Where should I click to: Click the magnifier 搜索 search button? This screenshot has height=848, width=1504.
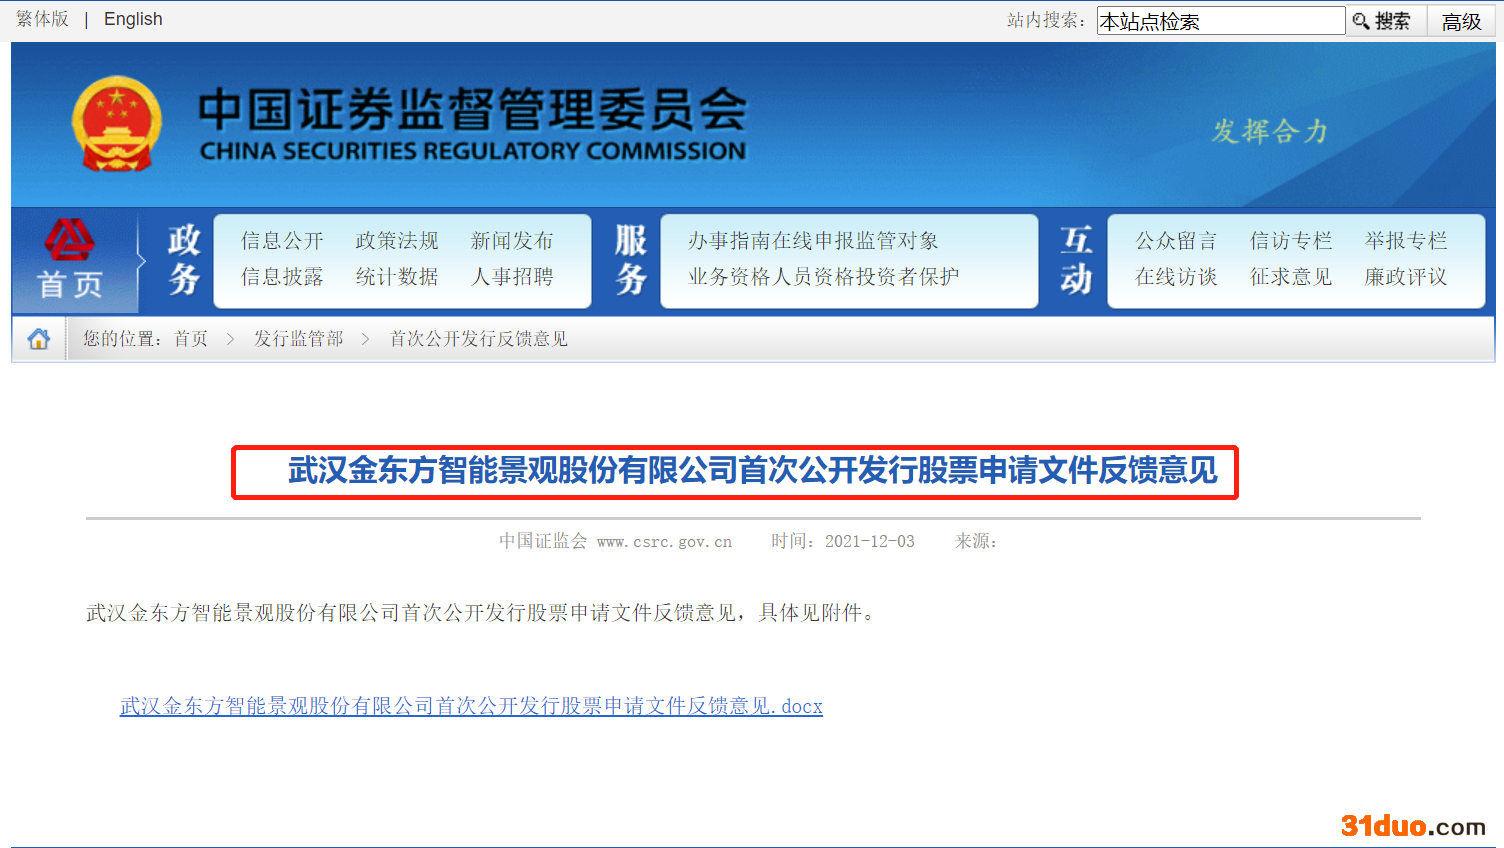coord(1382,21)
